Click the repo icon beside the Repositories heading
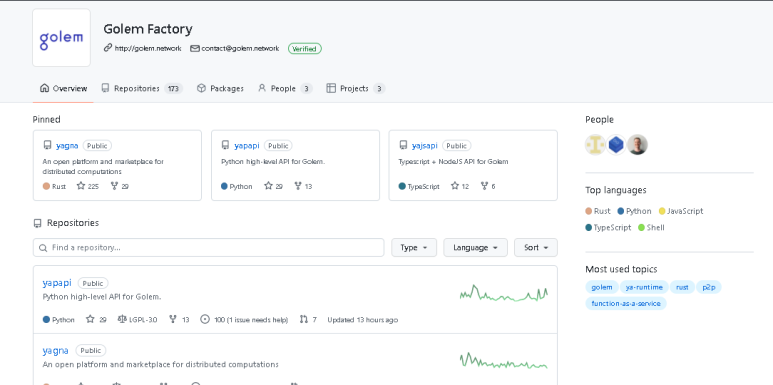Viewport: 773px width, 385px height. [37, 223]
